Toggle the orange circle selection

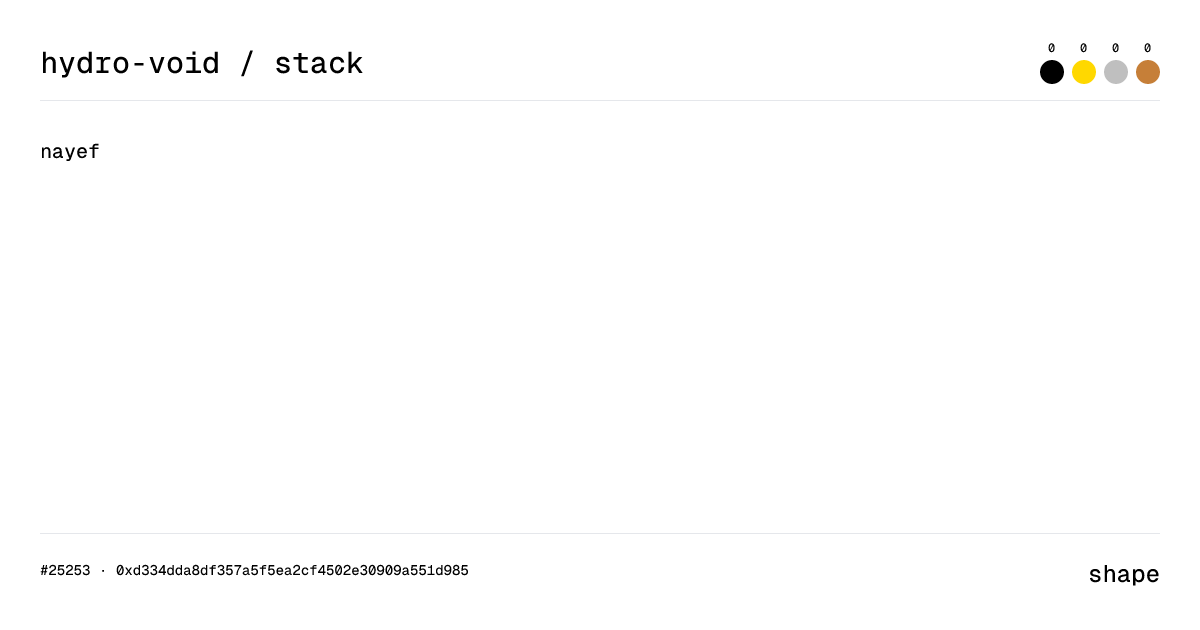pyautogui.click(x=1148, y=72)
